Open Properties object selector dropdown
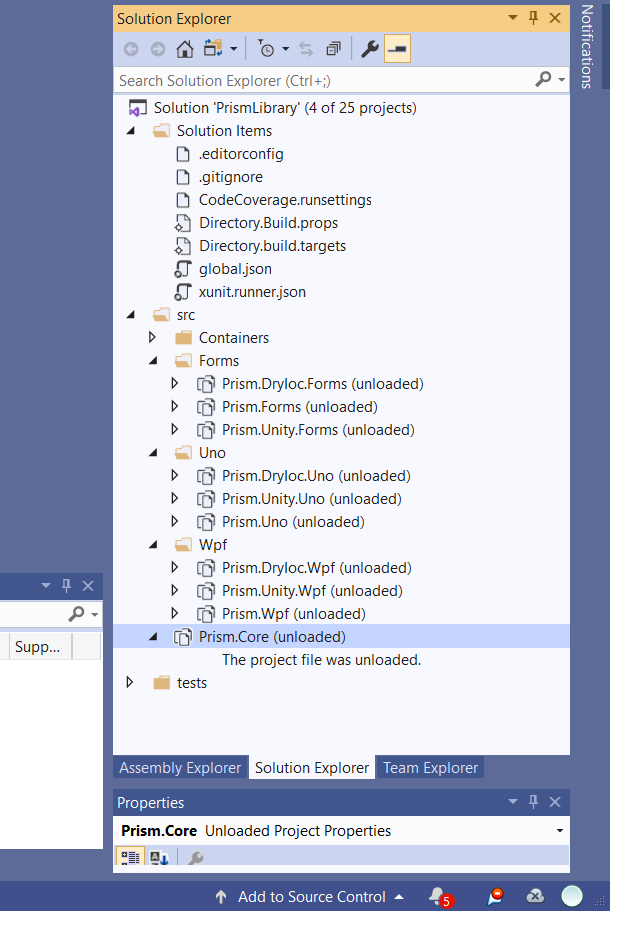Image resolution: width=644 pixels, height=948 pixels. click(x=560, y=830)
